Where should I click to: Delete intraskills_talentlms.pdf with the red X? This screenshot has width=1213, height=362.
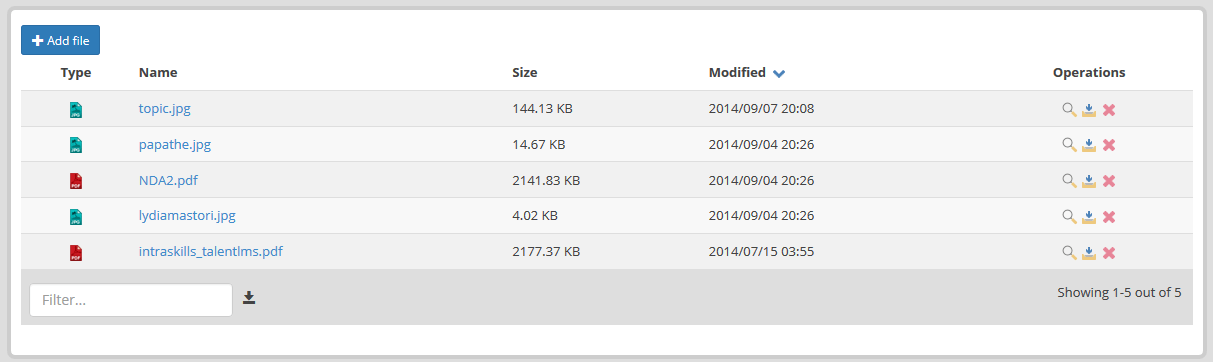[x=1109, y=253]
